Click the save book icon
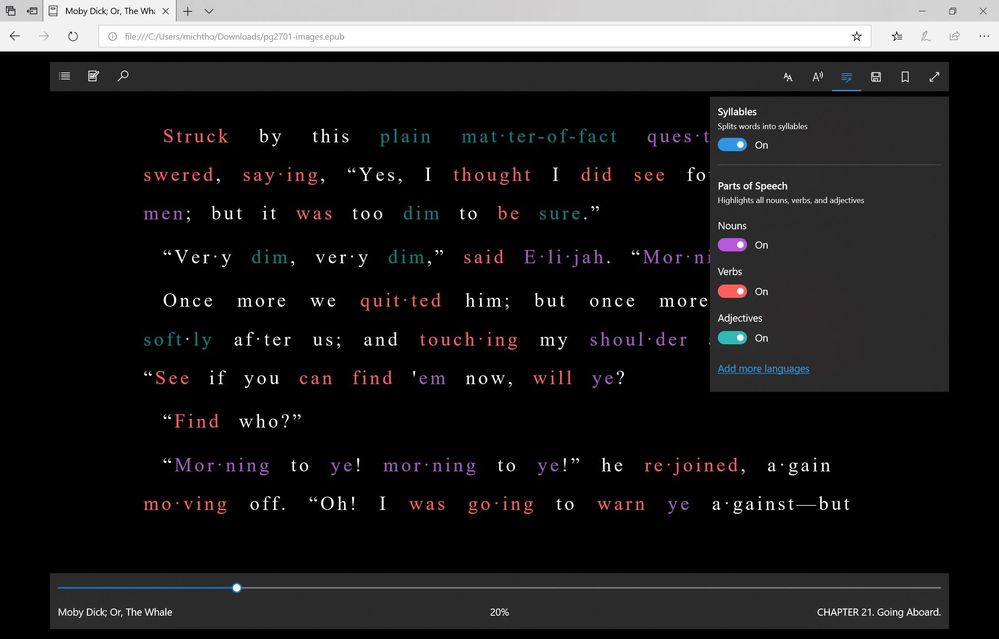Screen dimensions: 999x639 coord(876,77)
